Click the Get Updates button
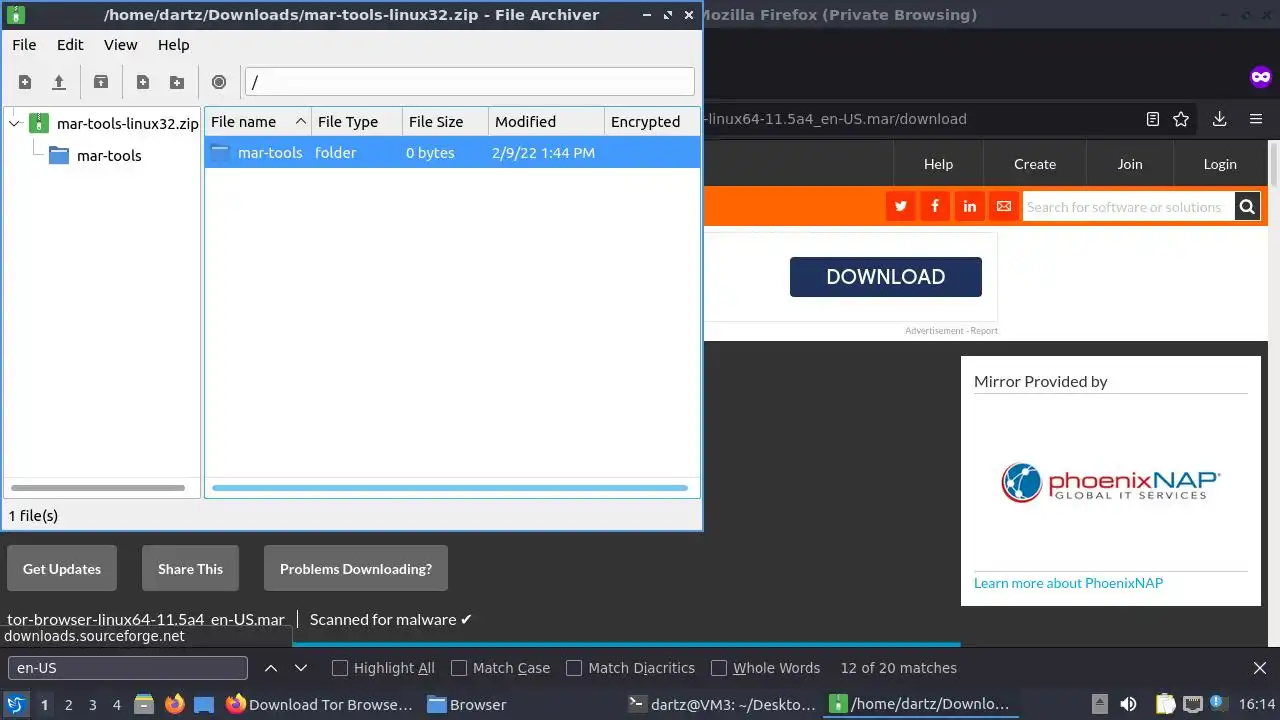Viewport: 1280px width, 720px height. pyautogui.click(x=62, y=568)
